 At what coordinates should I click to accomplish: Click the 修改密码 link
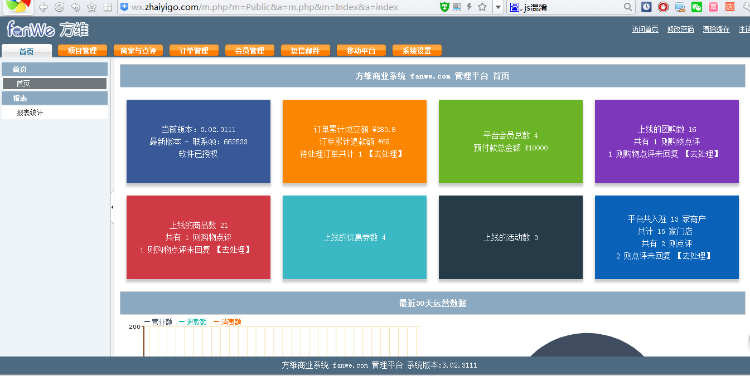pos(681,29)
